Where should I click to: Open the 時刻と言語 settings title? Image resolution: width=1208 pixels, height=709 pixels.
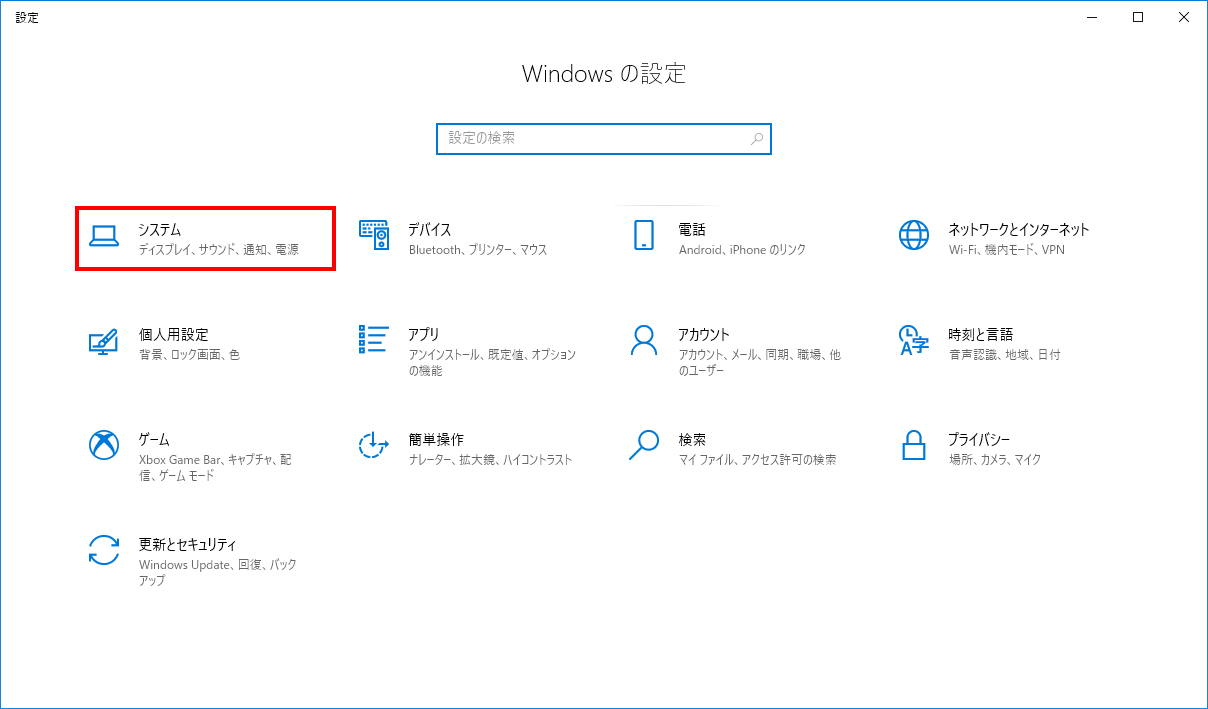pyautogui.click(x=981, y=334)
